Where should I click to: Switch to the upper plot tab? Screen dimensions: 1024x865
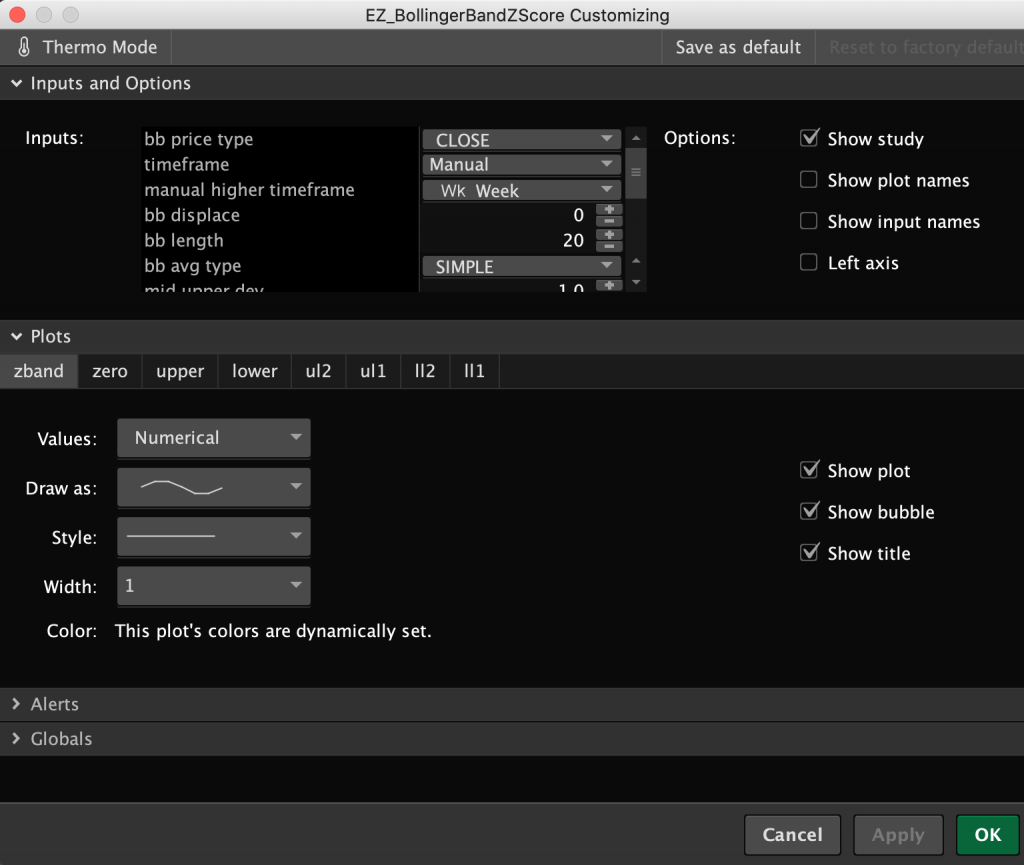point(179,371)
